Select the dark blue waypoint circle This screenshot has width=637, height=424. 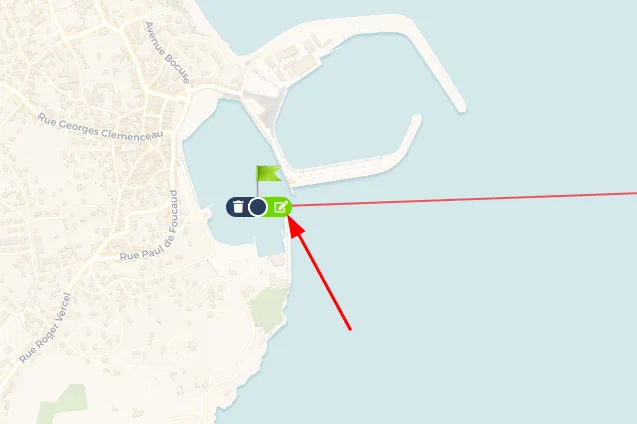point(257,207)
